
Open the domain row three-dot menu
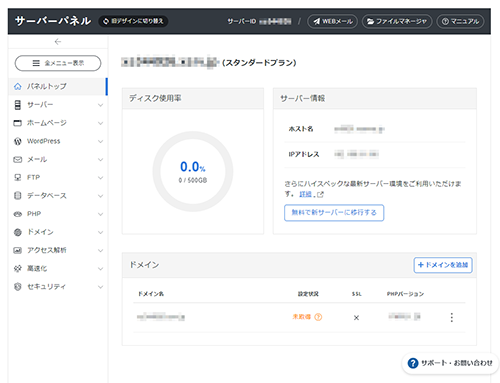click(452, 317)
